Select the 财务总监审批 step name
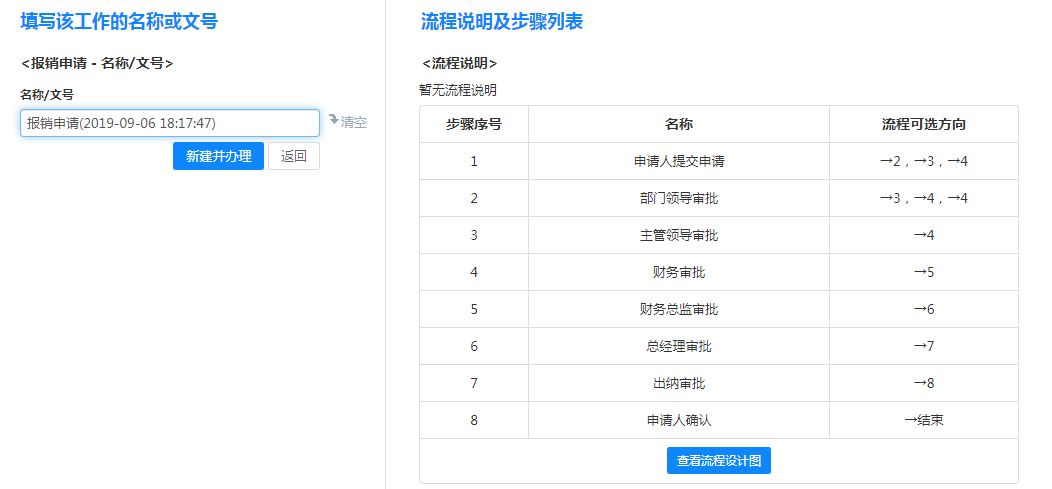This screenshot has width=1052, height=489. click(x=679, y=310)
